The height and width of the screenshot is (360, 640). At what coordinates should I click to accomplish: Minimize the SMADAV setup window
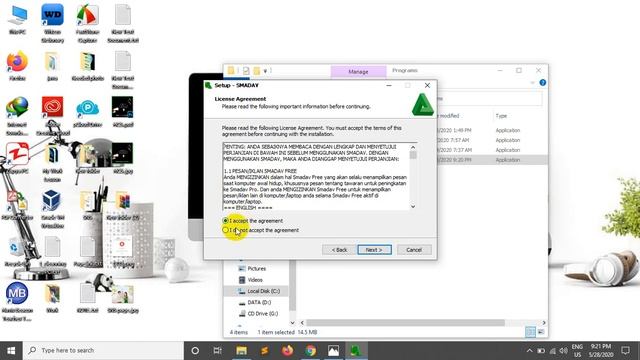[x=389, y=85]
